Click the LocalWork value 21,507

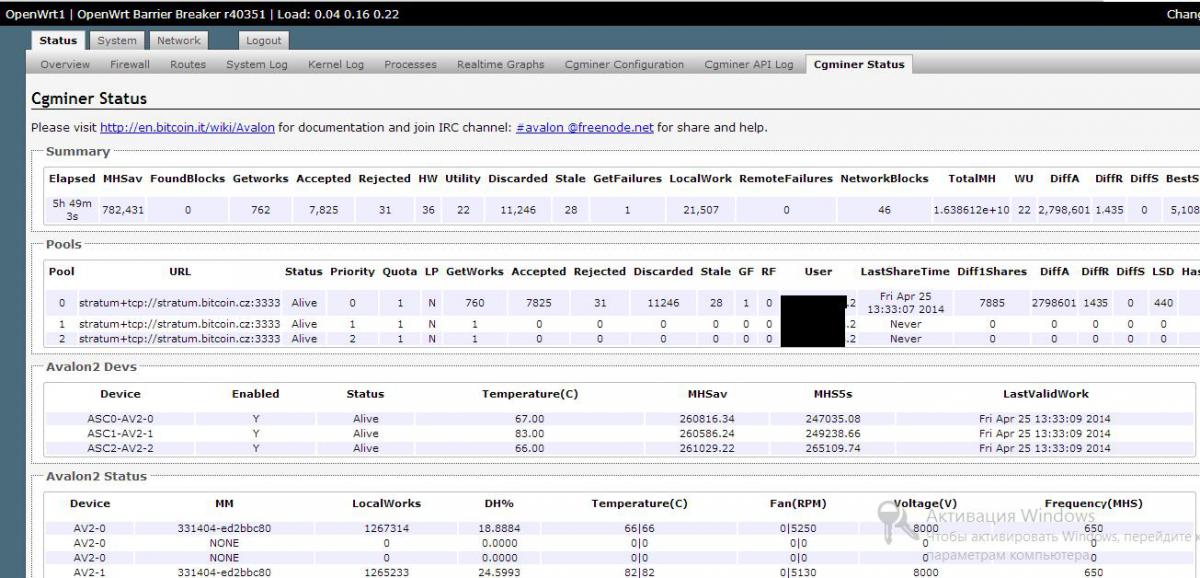pyautogui.click(x=700, y=210)
